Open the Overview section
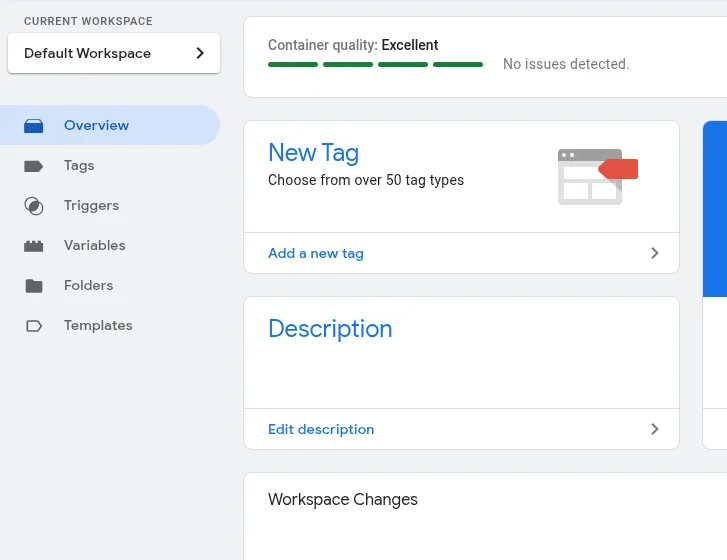This screenshot has height=560, width=727. tap(109, 125)
